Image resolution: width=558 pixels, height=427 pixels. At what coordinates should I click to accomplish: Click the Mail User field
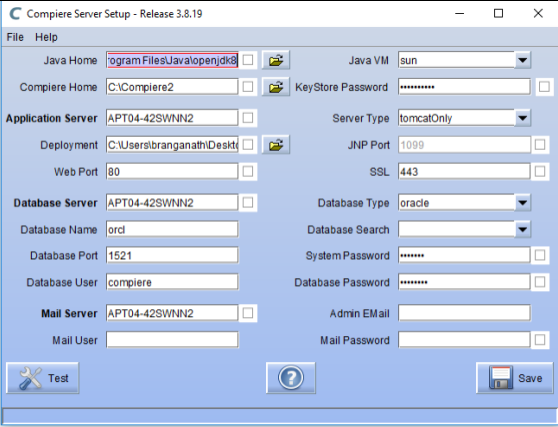click(172, 340)
